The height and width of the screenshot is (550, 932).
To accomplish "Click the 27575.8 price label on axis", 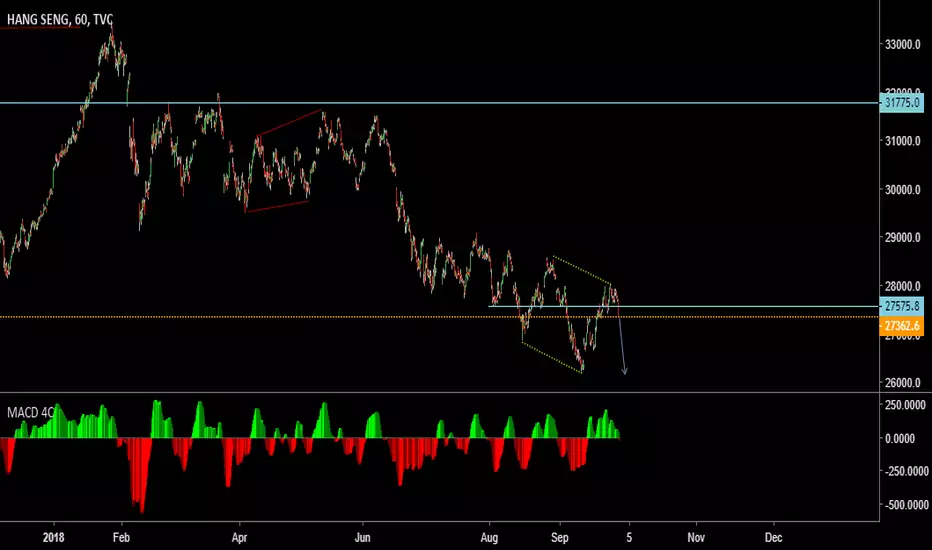I will click(x=901, y=307).
